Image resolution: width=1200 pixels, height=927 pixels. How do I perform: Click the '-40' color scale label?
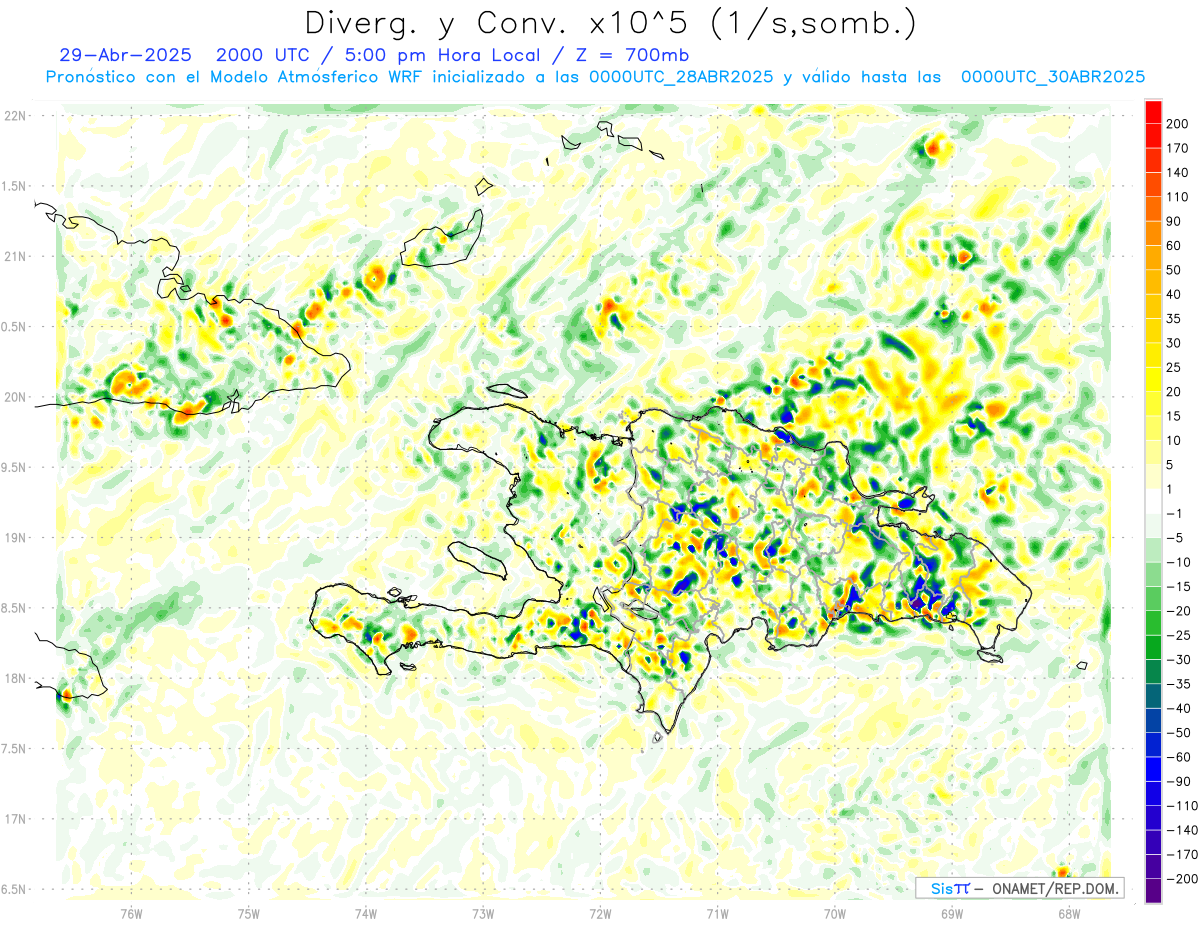(x=1178, y=708)
